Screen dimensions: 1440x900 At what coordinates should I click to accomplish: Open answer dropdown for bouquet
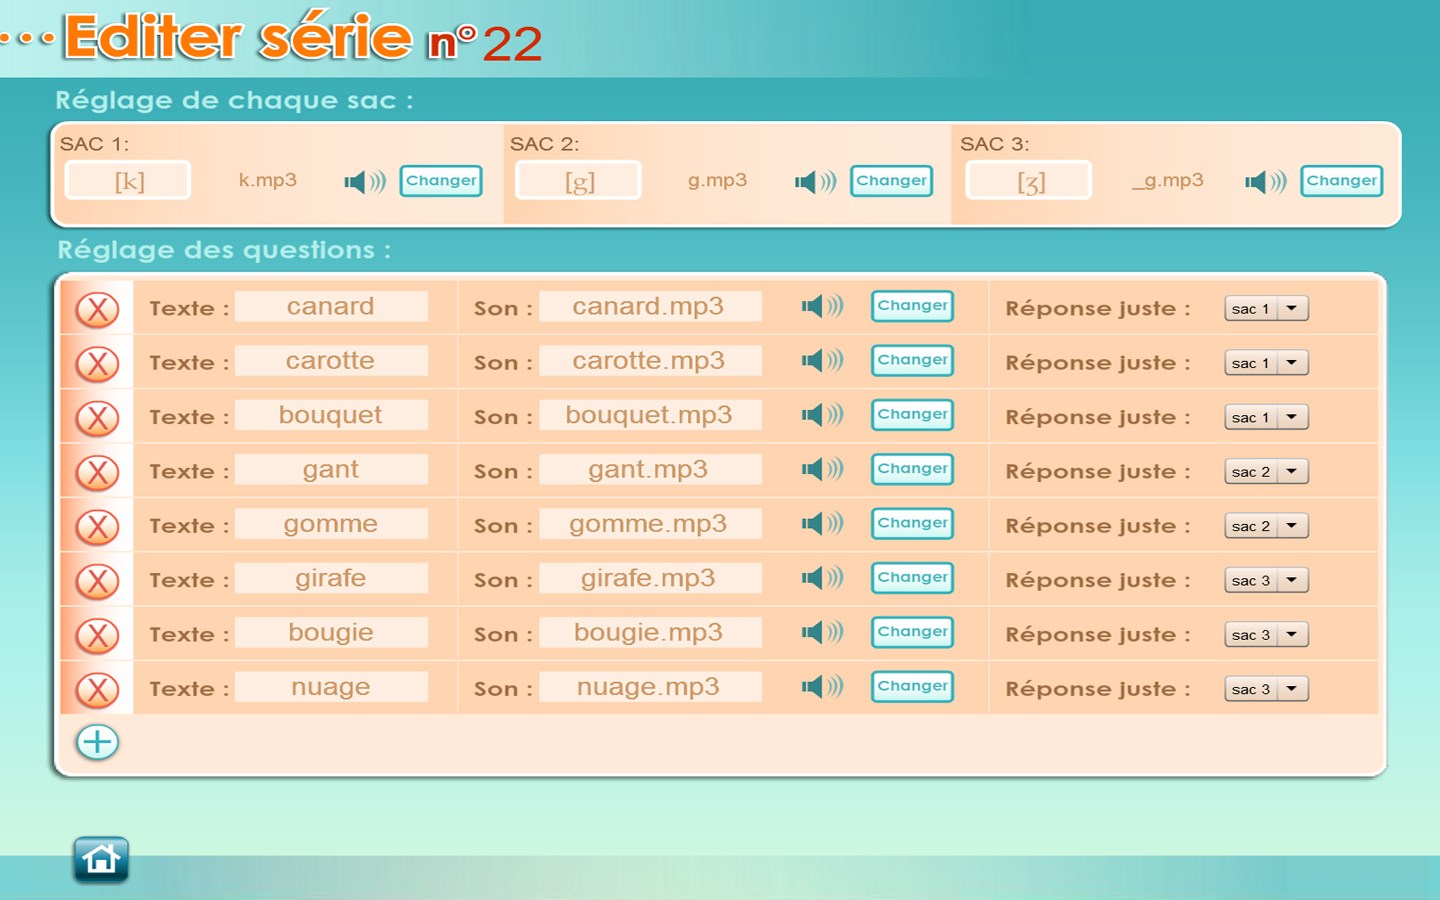click(x=1266, y=417)
